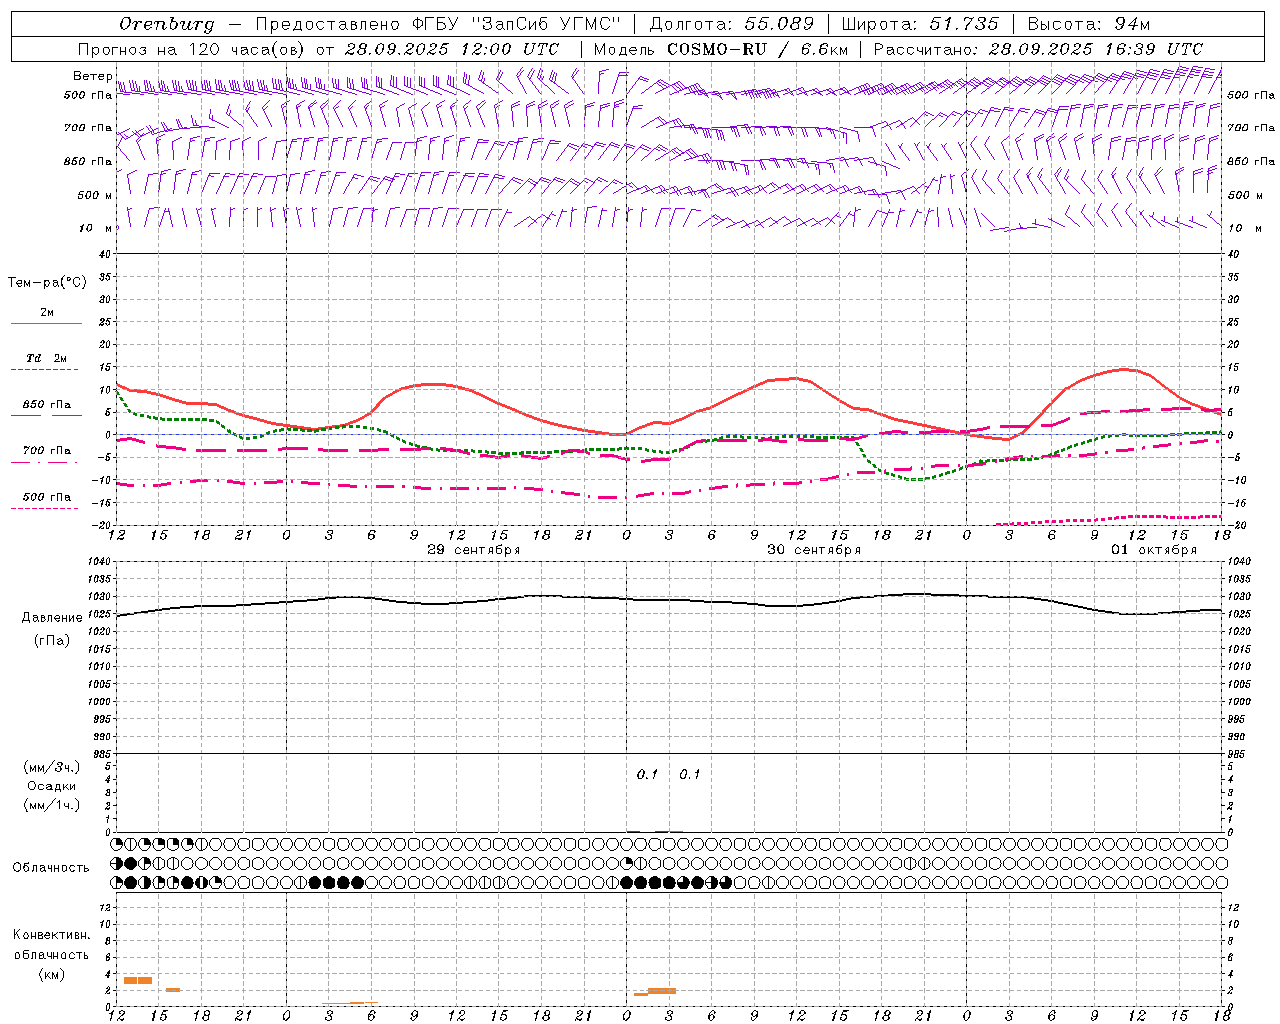Click the "10 м" wind level label on left

(95, 228)
